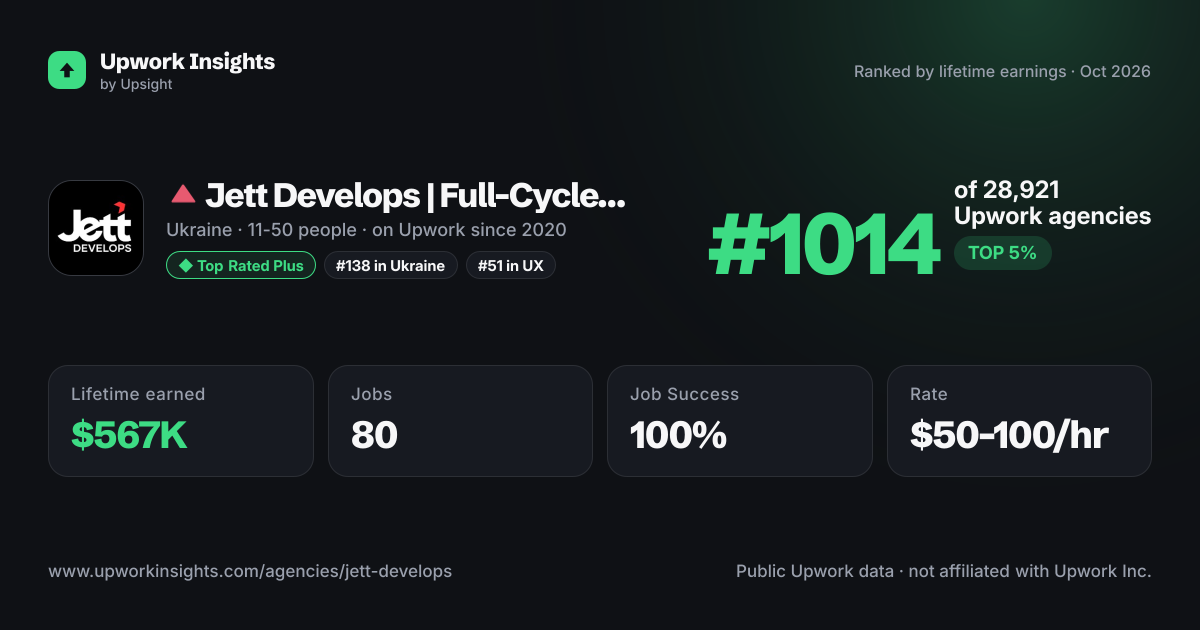The image size is (1200, 630).
Task: Click the green Upwork Insights arrow logo
Action: click(x=67, y=70)
